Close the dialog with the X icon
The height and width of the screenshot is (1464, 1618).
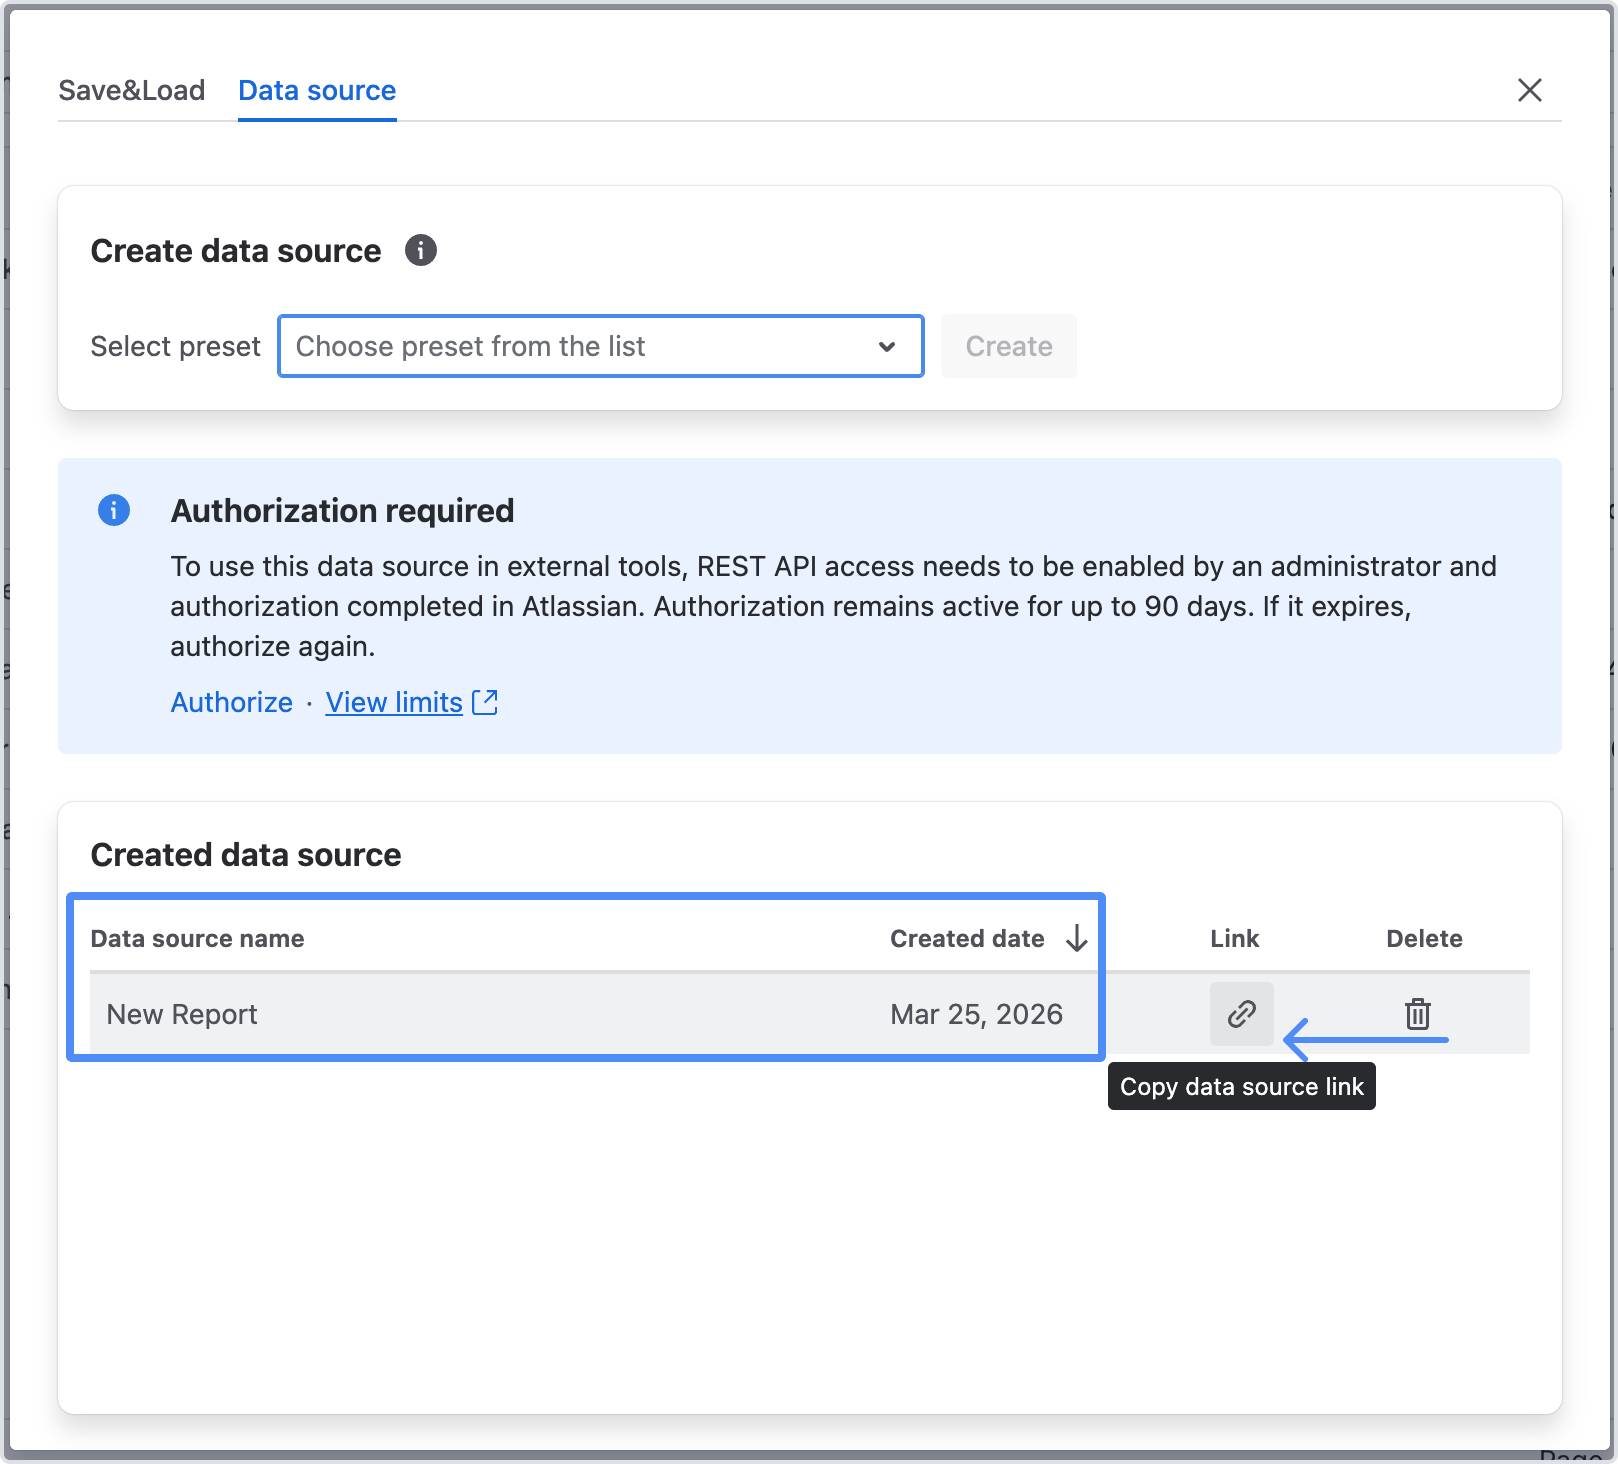[1529, 90]
